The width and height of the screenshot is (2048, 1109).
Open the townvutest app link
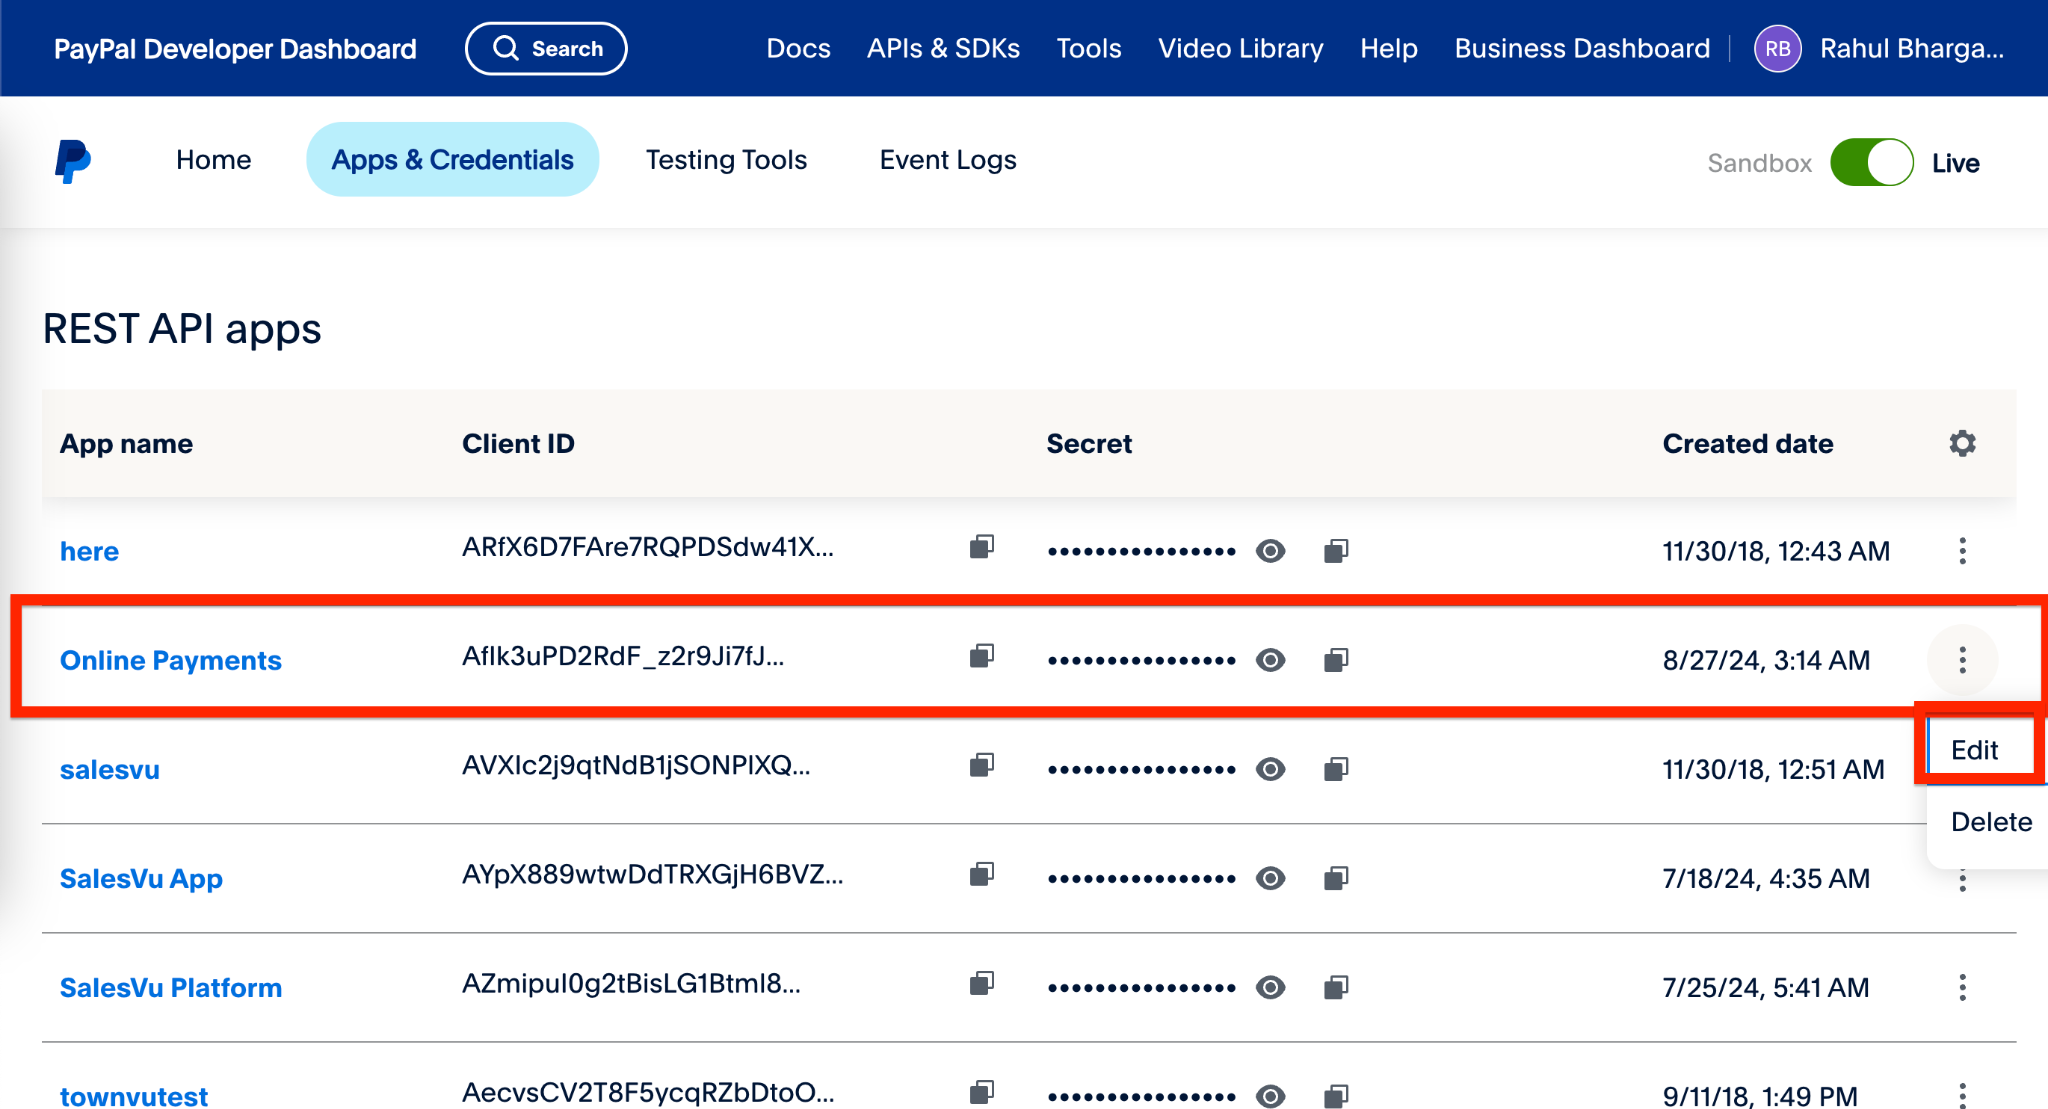coord(134,1096)
